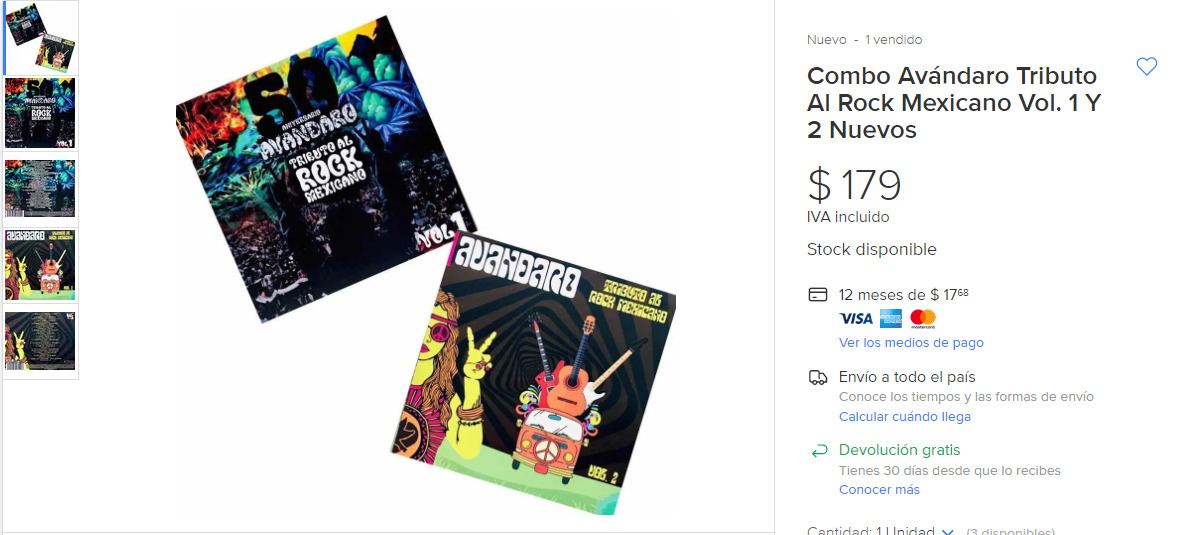Select the Vol. 1 front cover thumbnail

tap(40, 114)
